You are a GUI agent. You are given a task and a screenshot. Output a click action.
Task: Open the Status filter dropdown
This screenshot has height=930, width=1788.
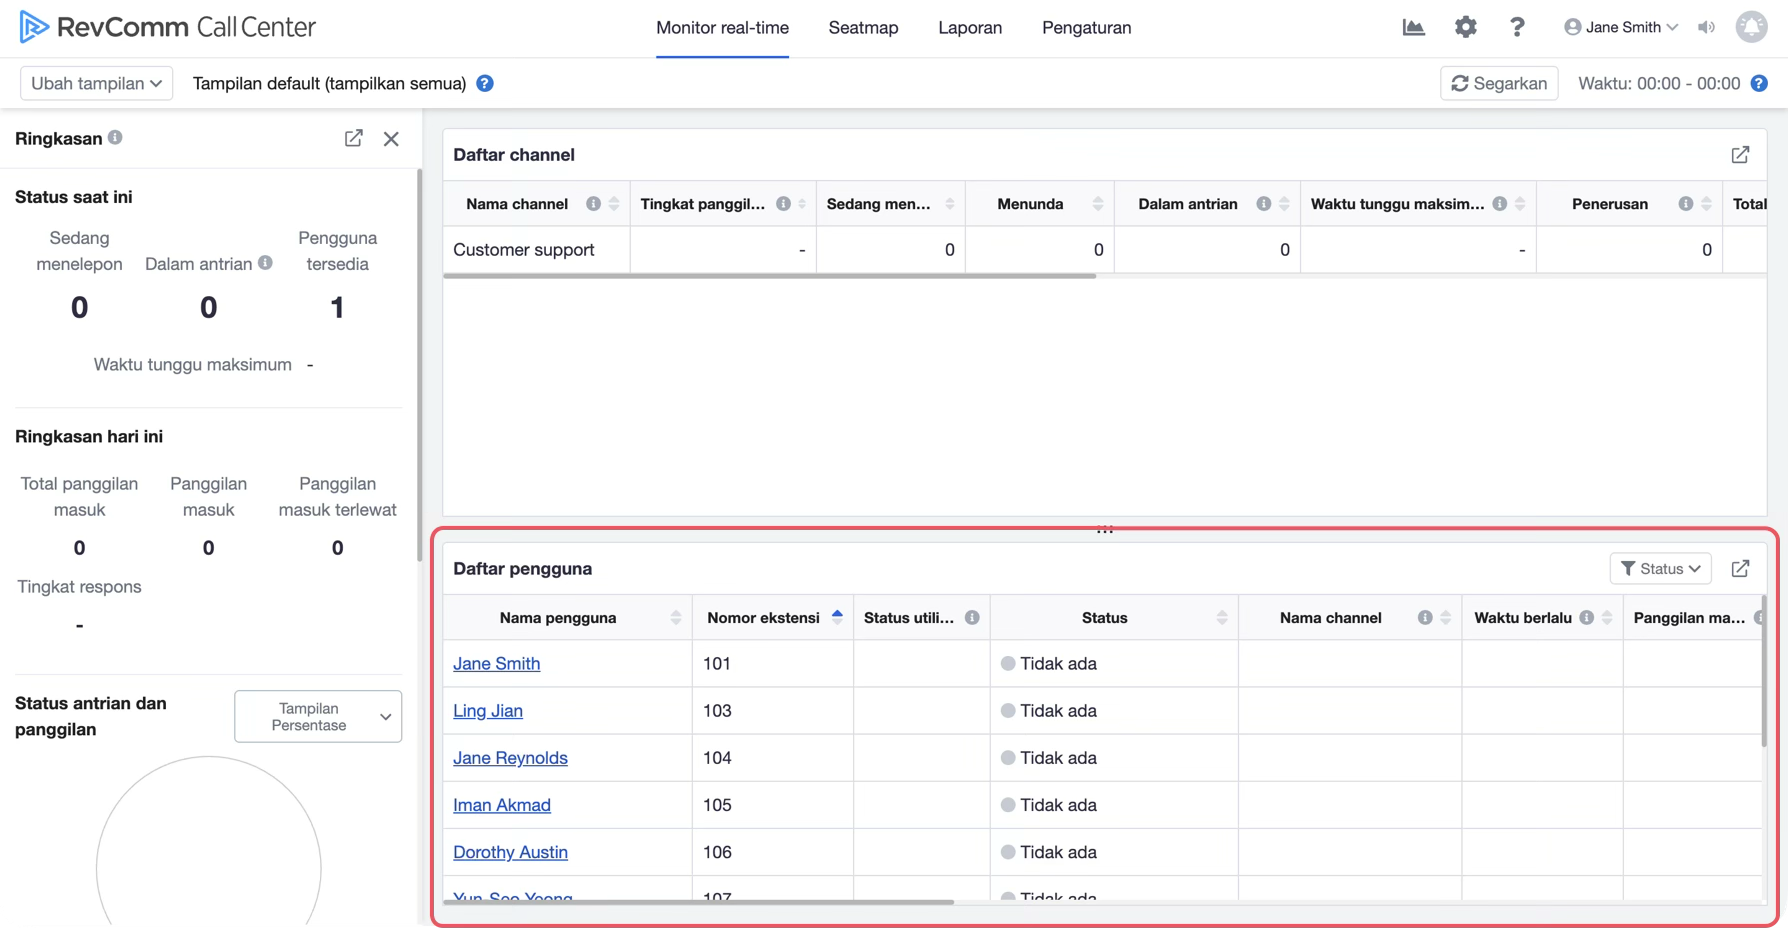point(1660,568)
